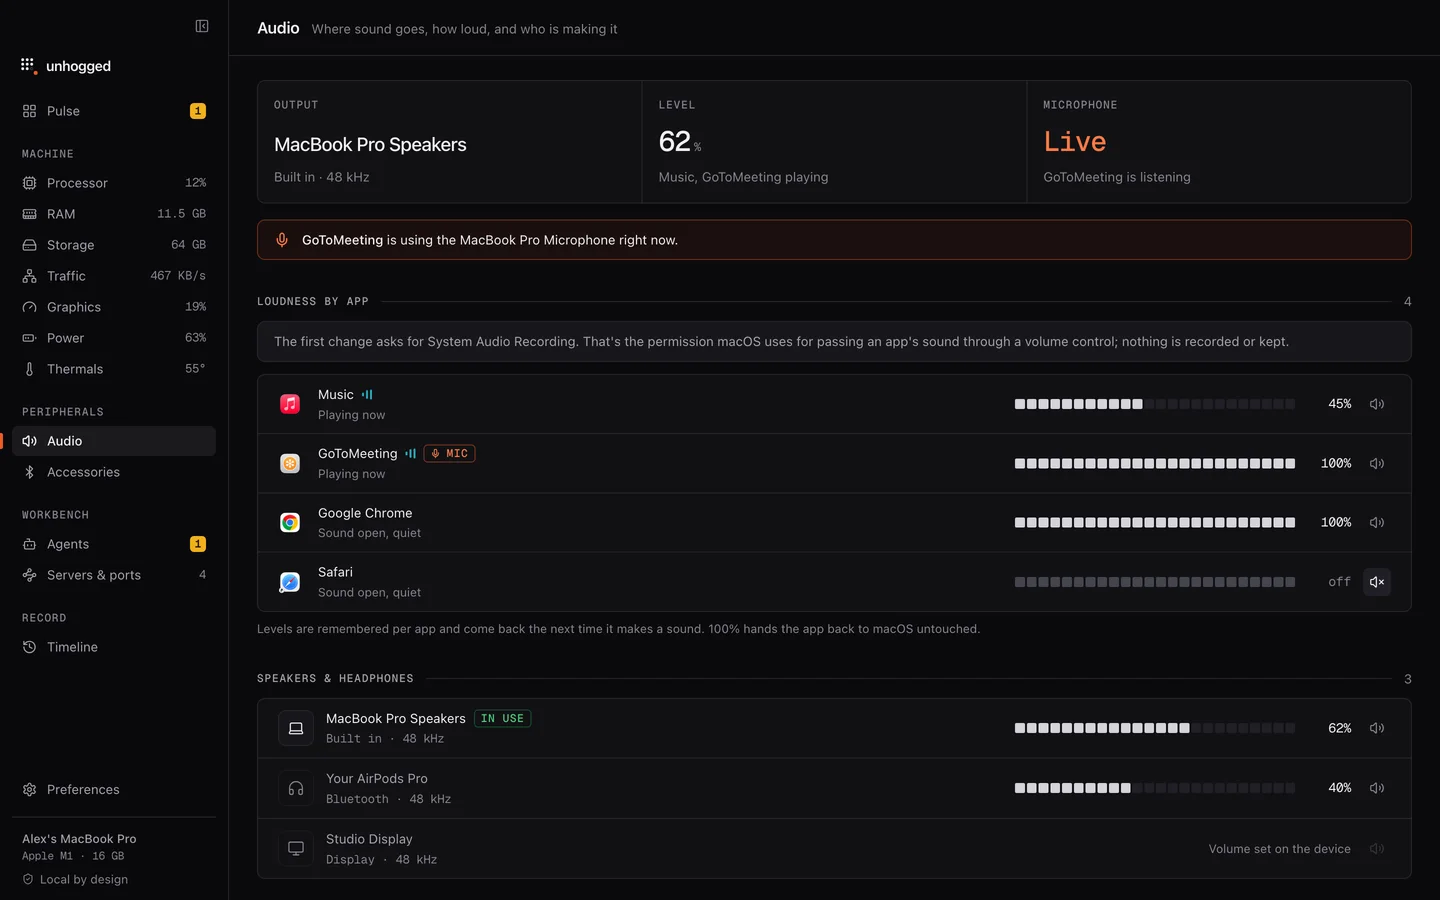Adjust the Google Chrome volume level bar

pyautogui.click(x=1155, y=522)
